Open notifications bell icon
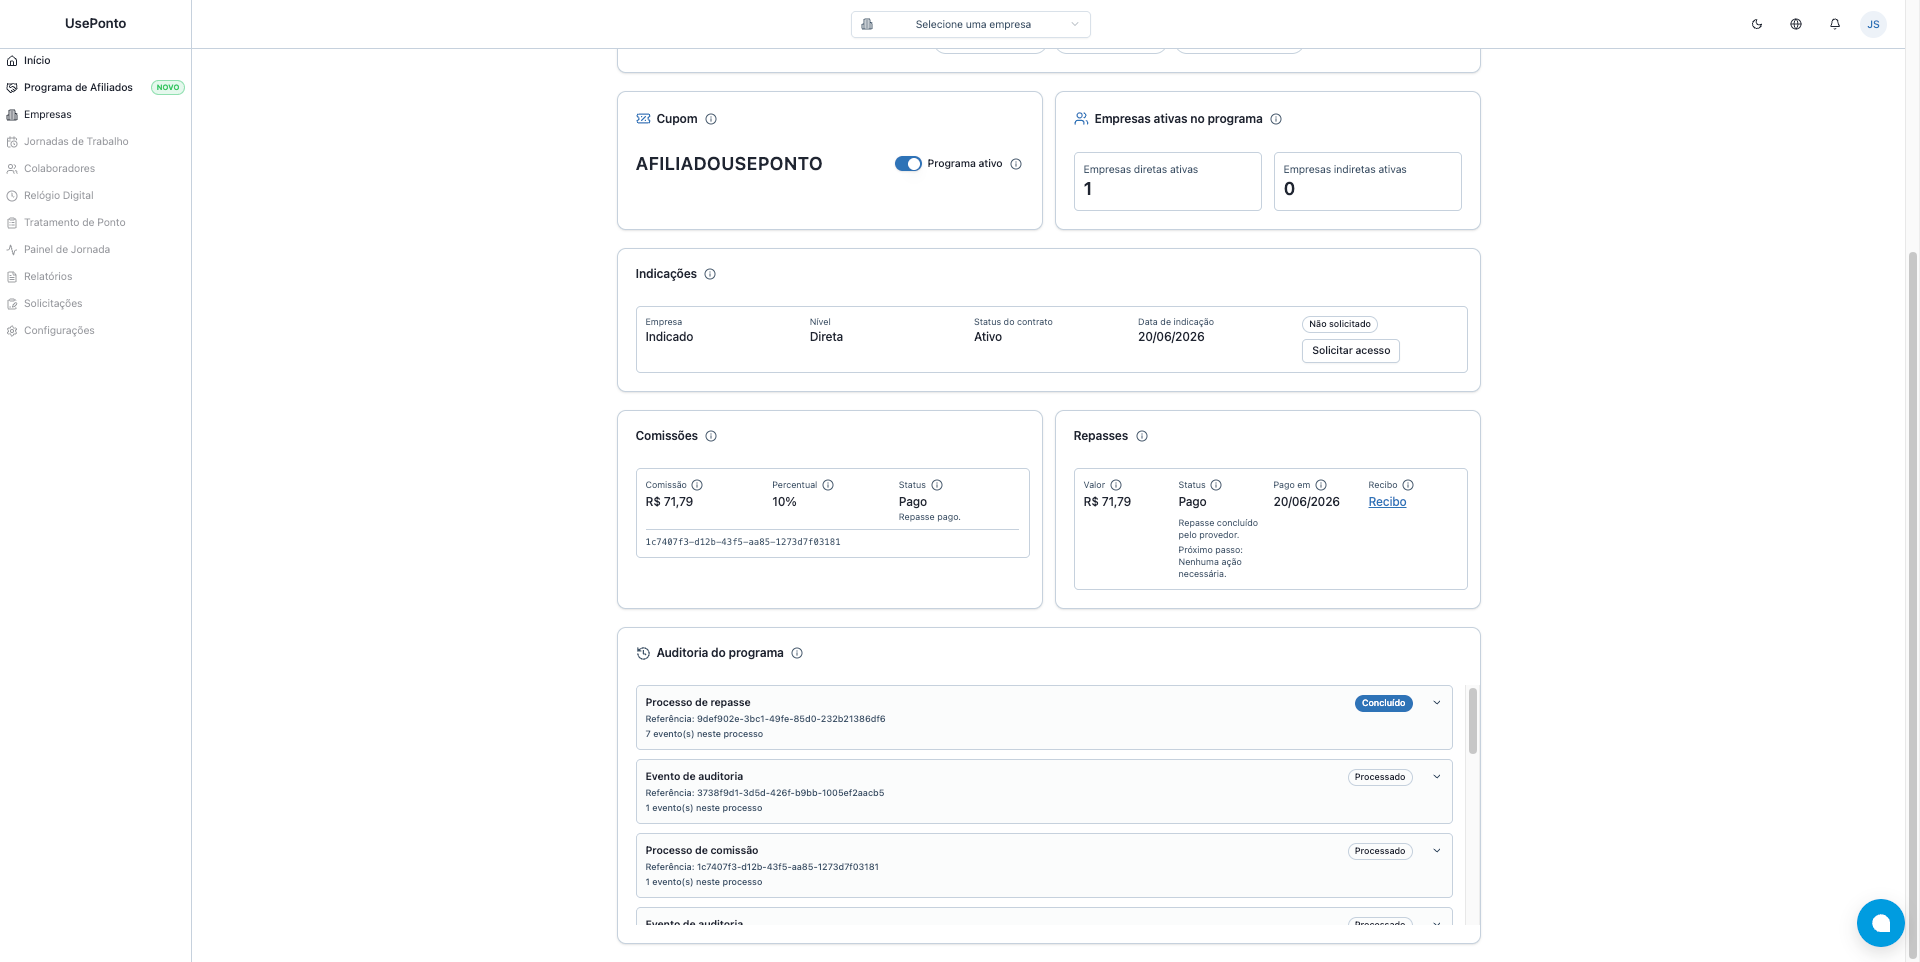The height and width of the screenshot is (962, 1920). coord(1835,24)
